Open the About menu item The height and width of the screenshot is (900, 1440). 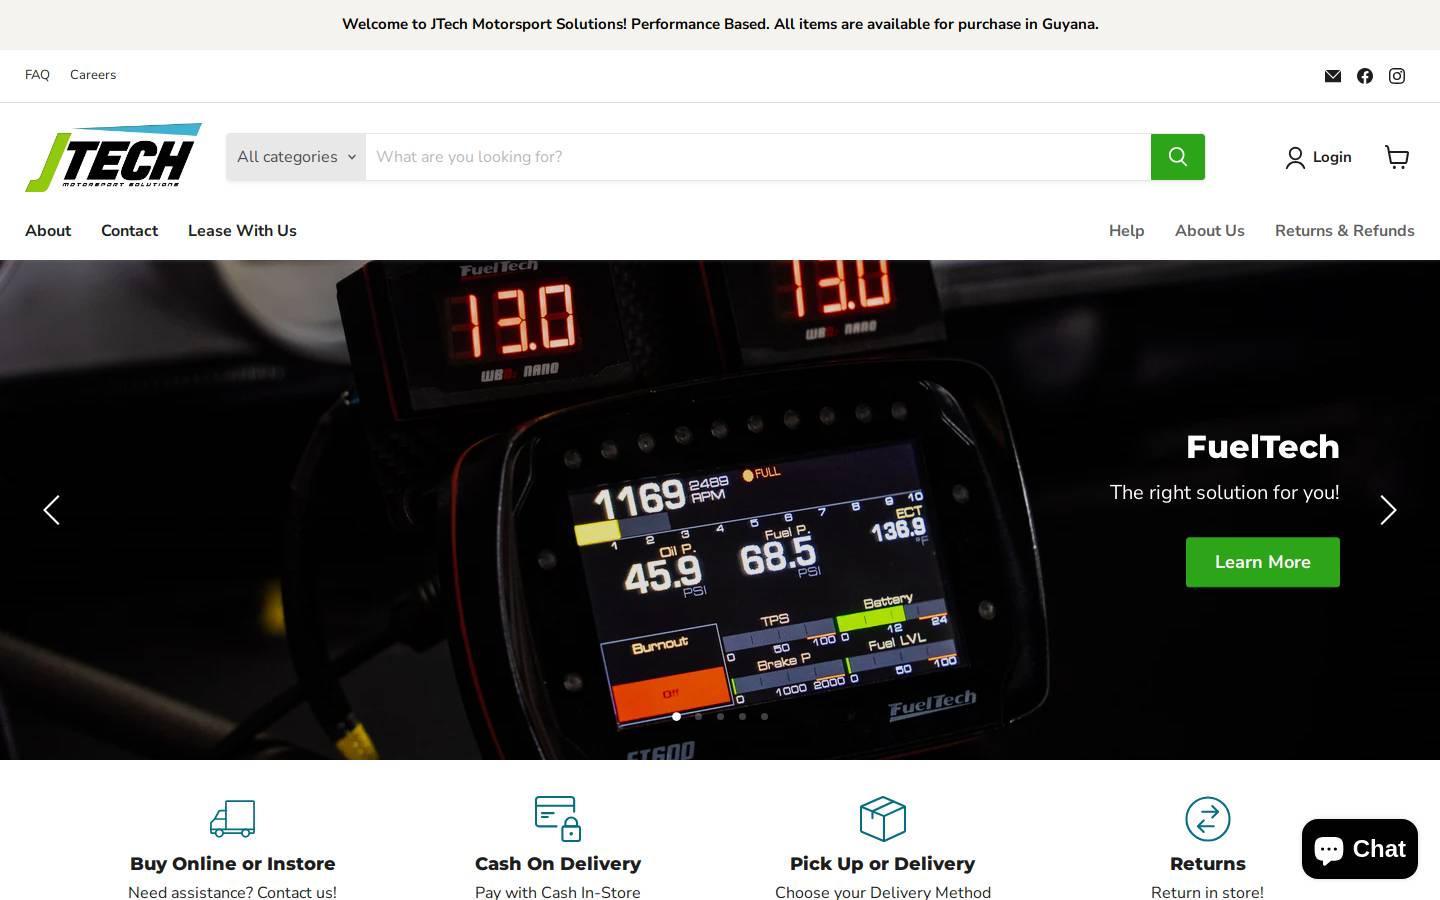(x=48, y=231)
